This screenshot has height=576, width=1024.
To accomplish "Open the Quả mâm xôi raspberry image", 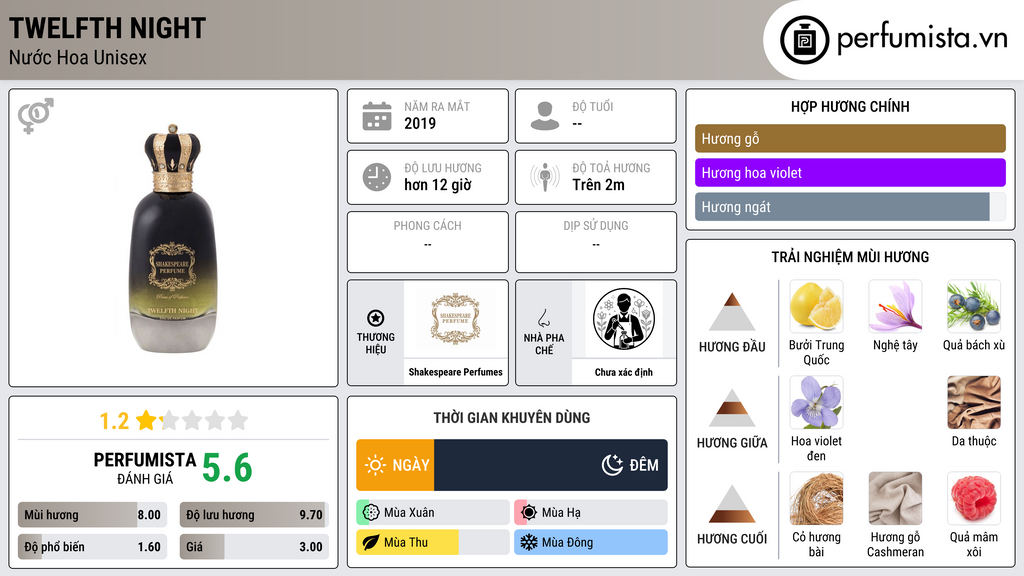I will tap(974, 498).
